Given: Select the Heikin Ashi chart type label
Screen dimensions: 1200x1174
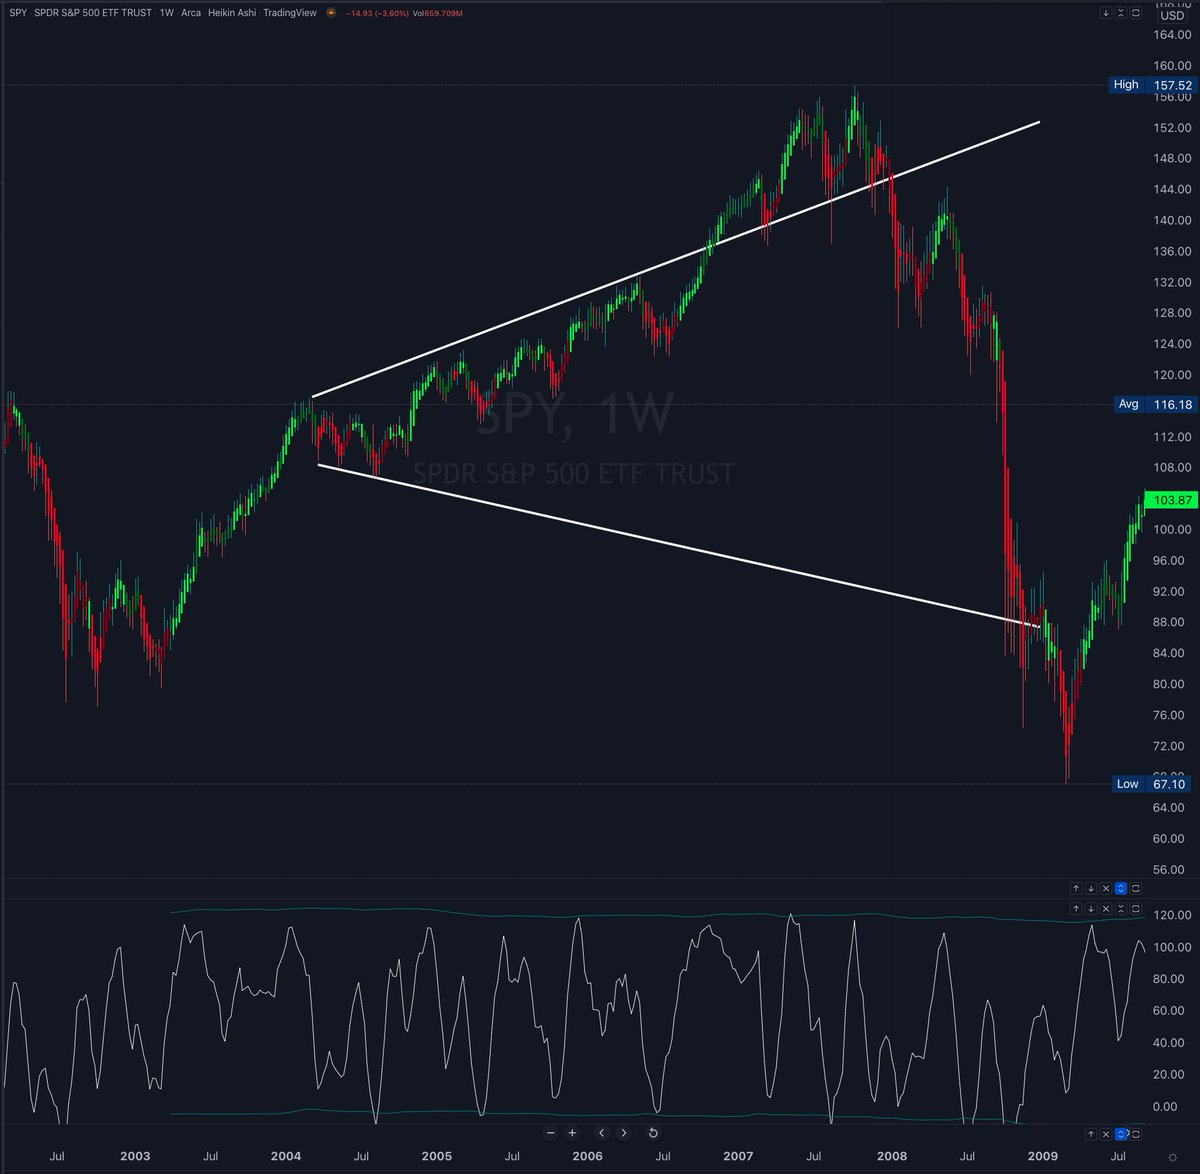Looking at the screenshot, I should click(232, 13).
